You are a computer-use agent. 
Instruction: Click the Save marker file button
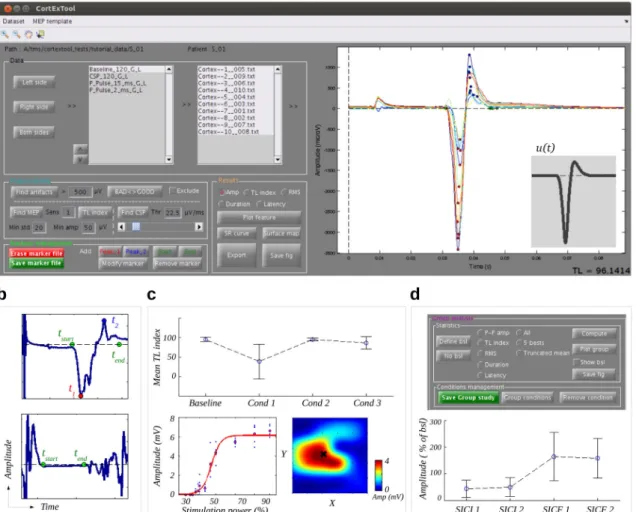tap(36, 263)
